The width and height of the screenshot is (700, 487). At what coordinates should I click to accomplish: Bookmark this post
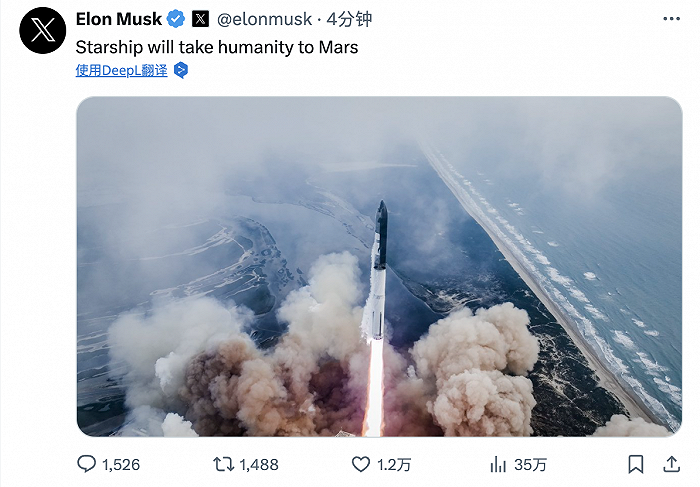(636, 464)
